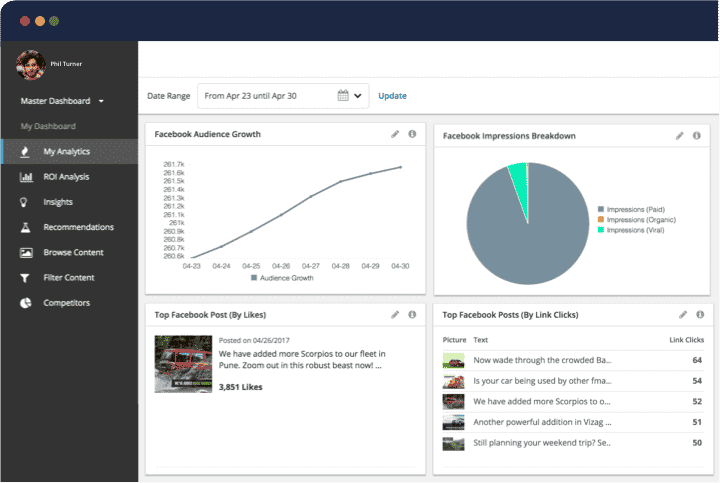
Task: Click the Insights lightbulb icon
Action: click(25, 202)
